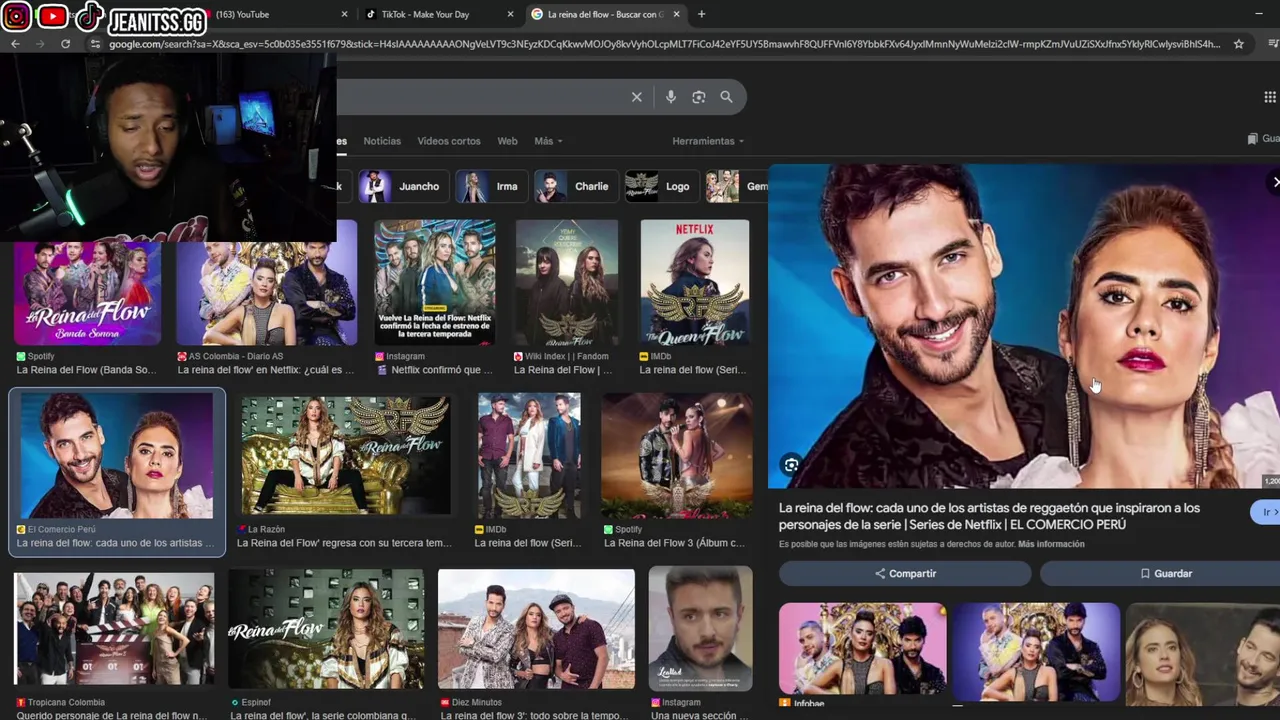Click the Lens icon on the preview image

coord(791,465)
